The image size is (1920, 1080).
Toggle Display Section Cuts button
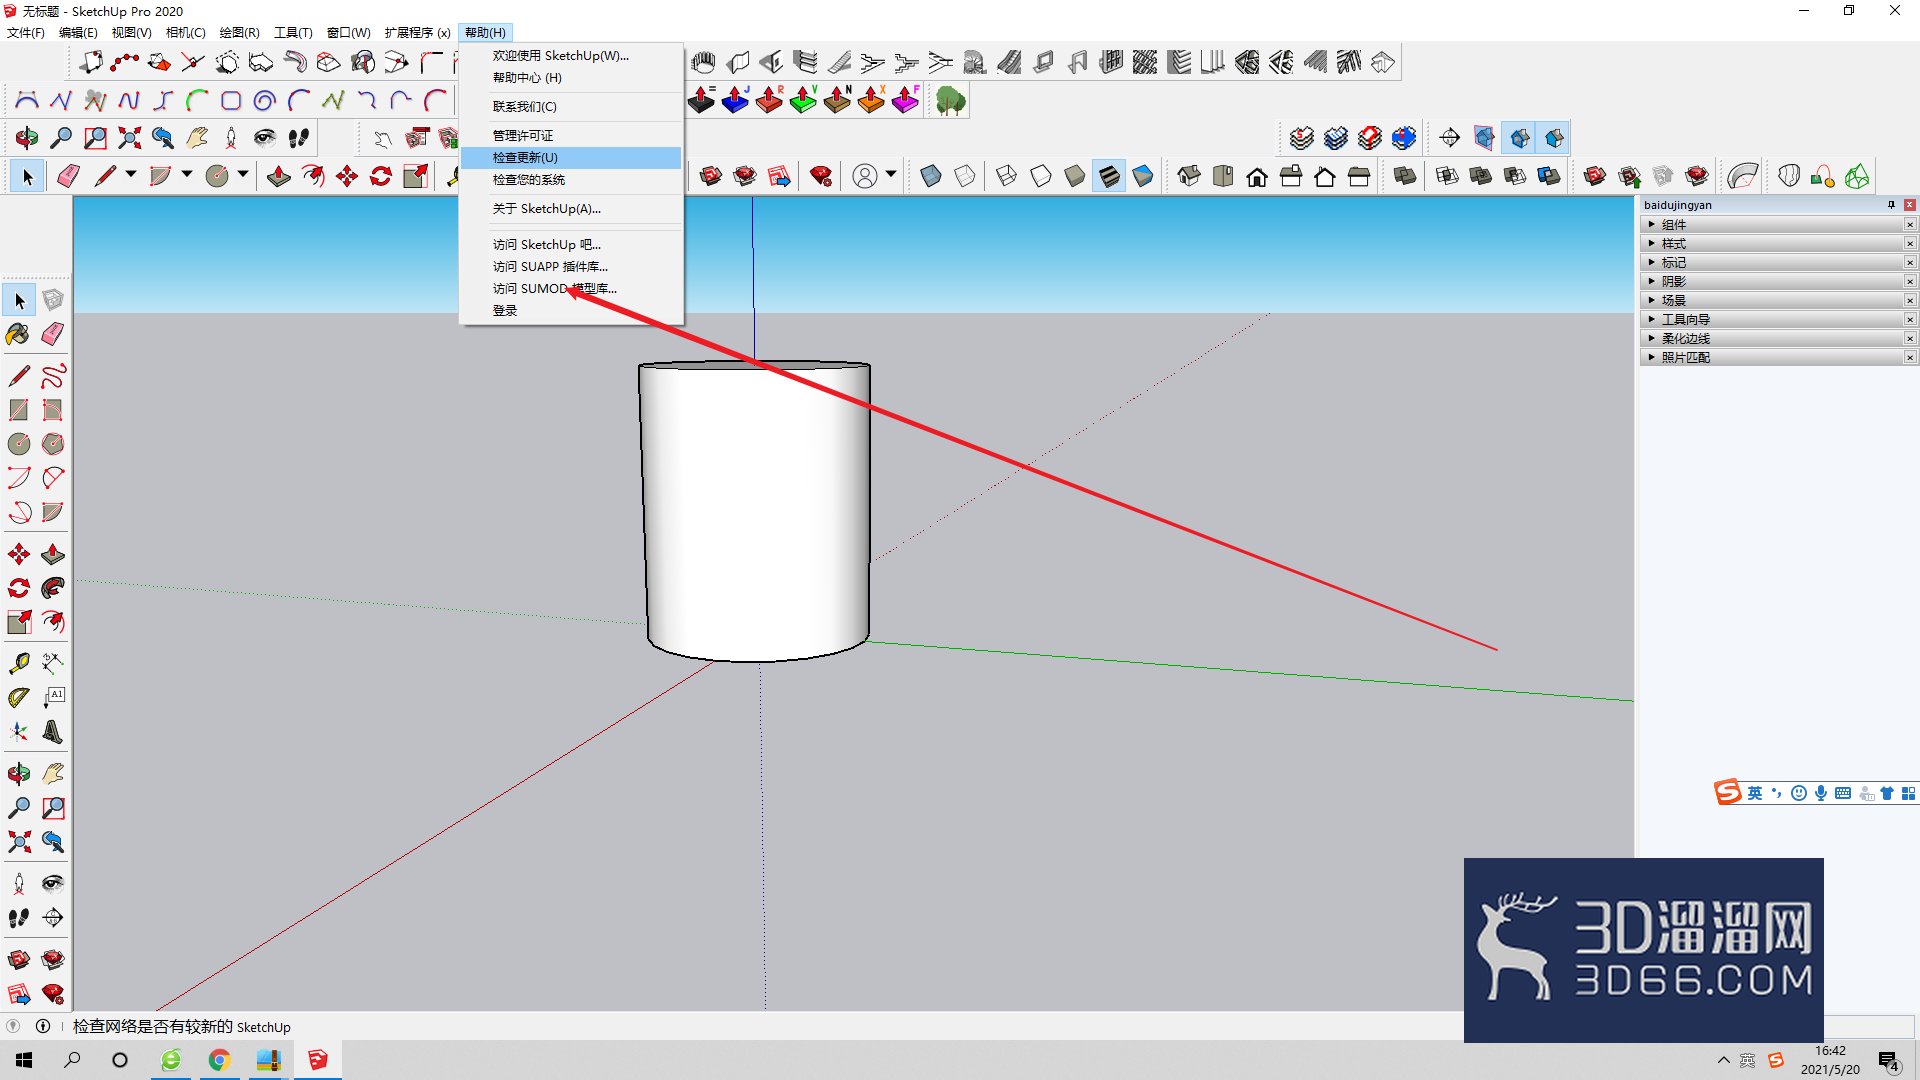pyautogui.click(x=1520, y=138)
